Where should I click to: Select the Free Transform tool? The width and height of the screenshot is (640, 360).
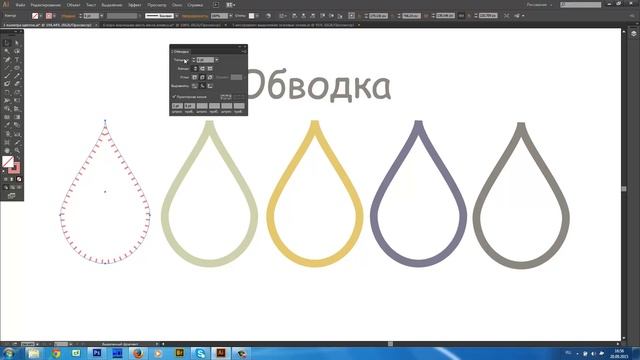coord(17,100)
